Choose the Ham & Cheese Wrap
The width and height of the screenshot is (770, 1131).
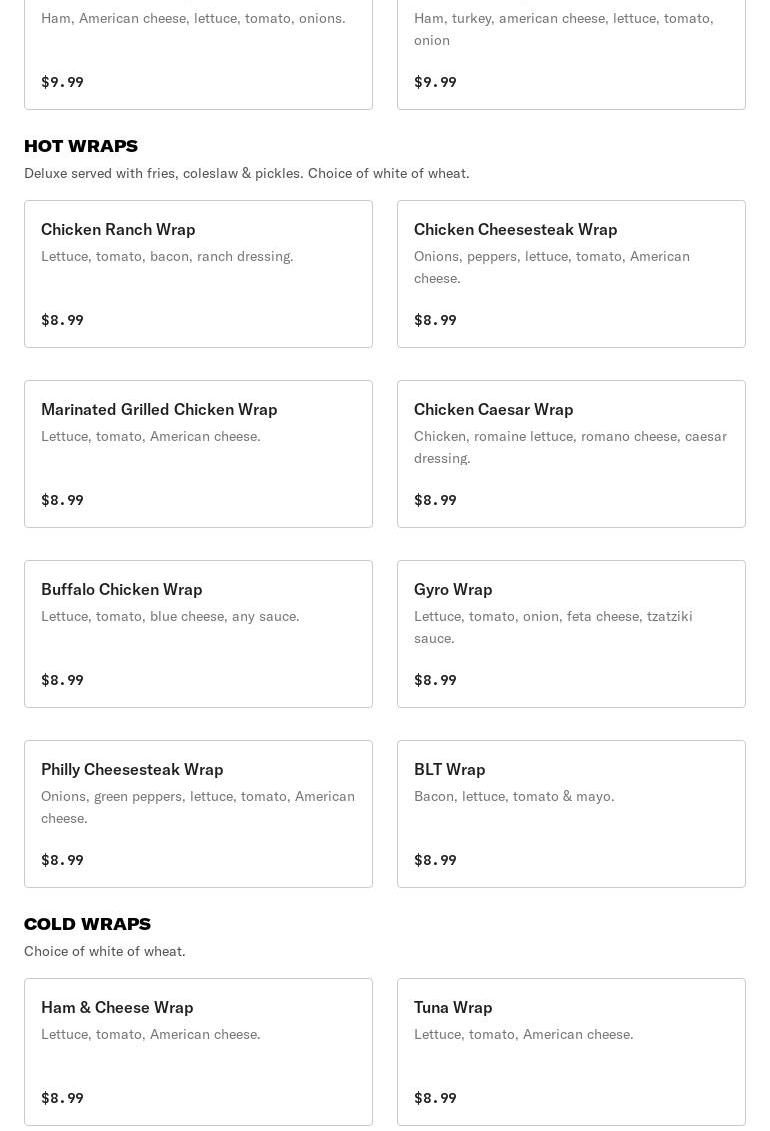[x=198, y=1051]
